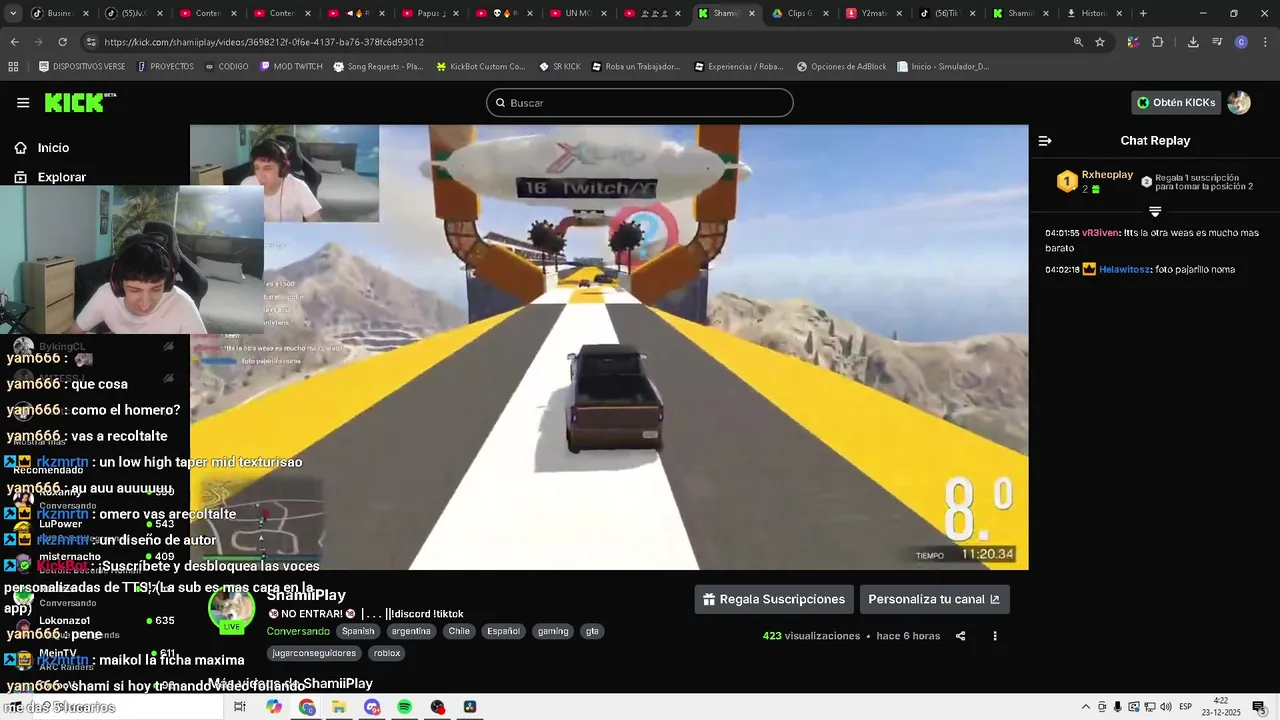Open the taskbar volume control
Viewport: 1280px width, 720px height.
point(1165,707)
